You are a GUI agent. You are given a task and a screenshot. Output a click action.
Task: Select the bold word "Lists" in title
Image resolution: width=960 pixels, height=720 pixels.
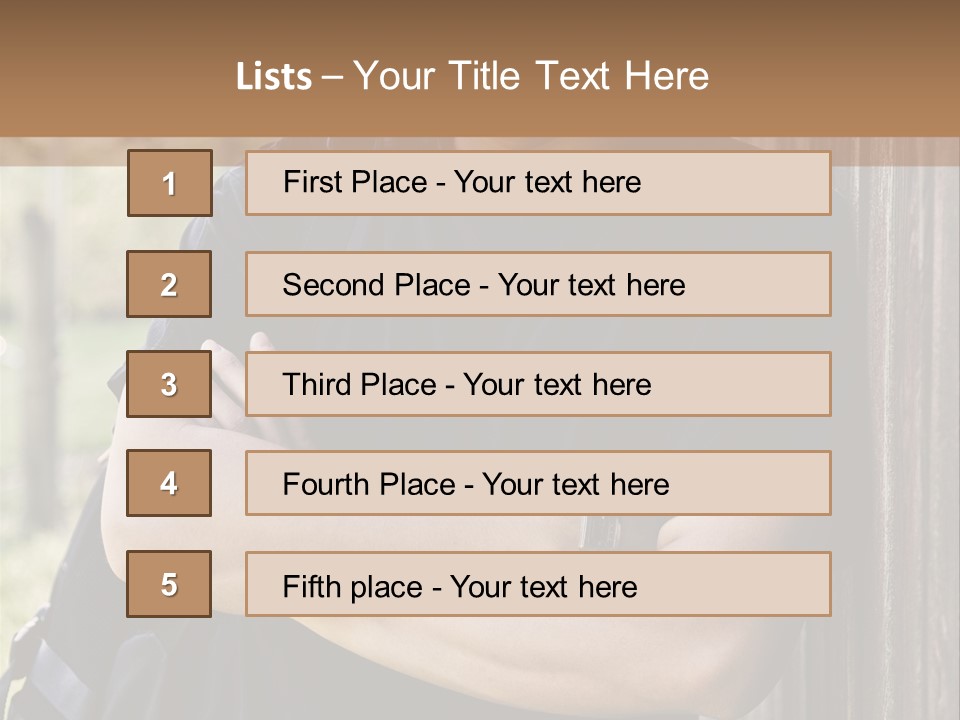273,77
